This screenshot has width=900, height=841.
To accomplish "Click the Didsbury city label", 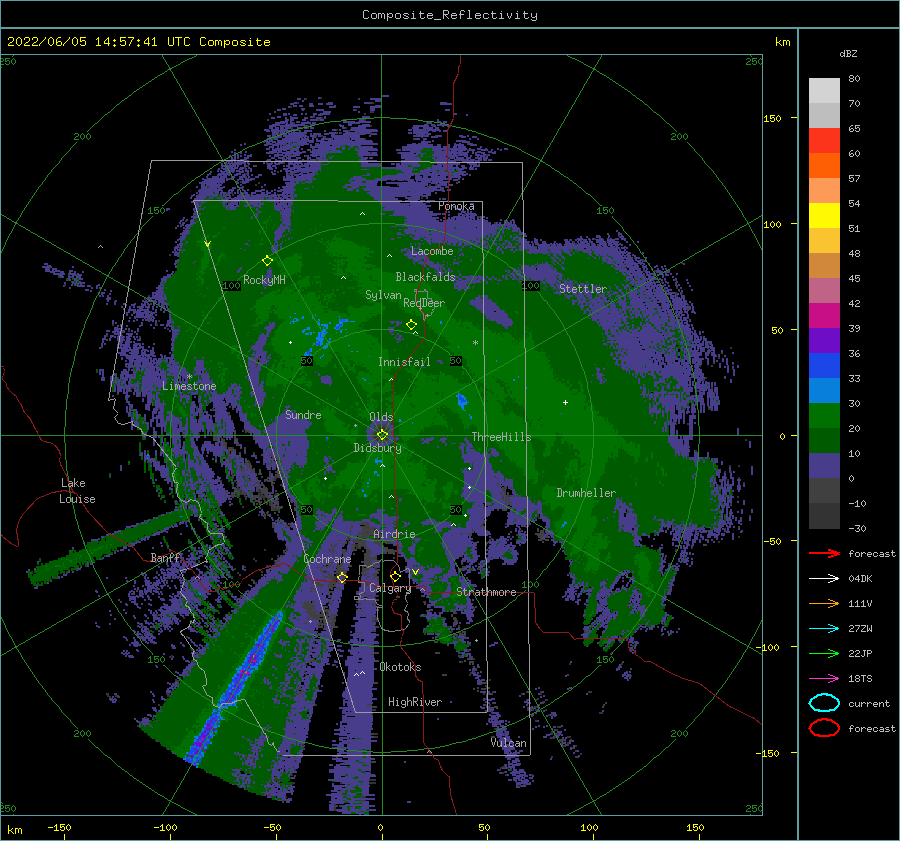I will coord(377,448).
